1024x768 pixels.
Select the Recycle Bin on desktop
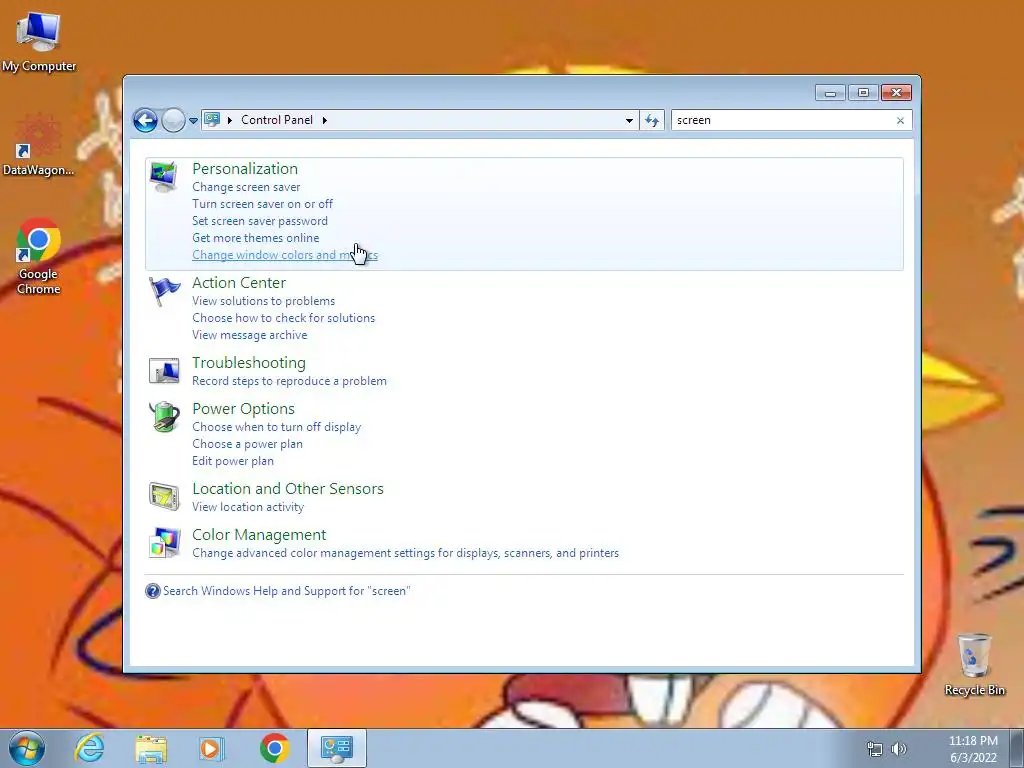coord(974,664)
